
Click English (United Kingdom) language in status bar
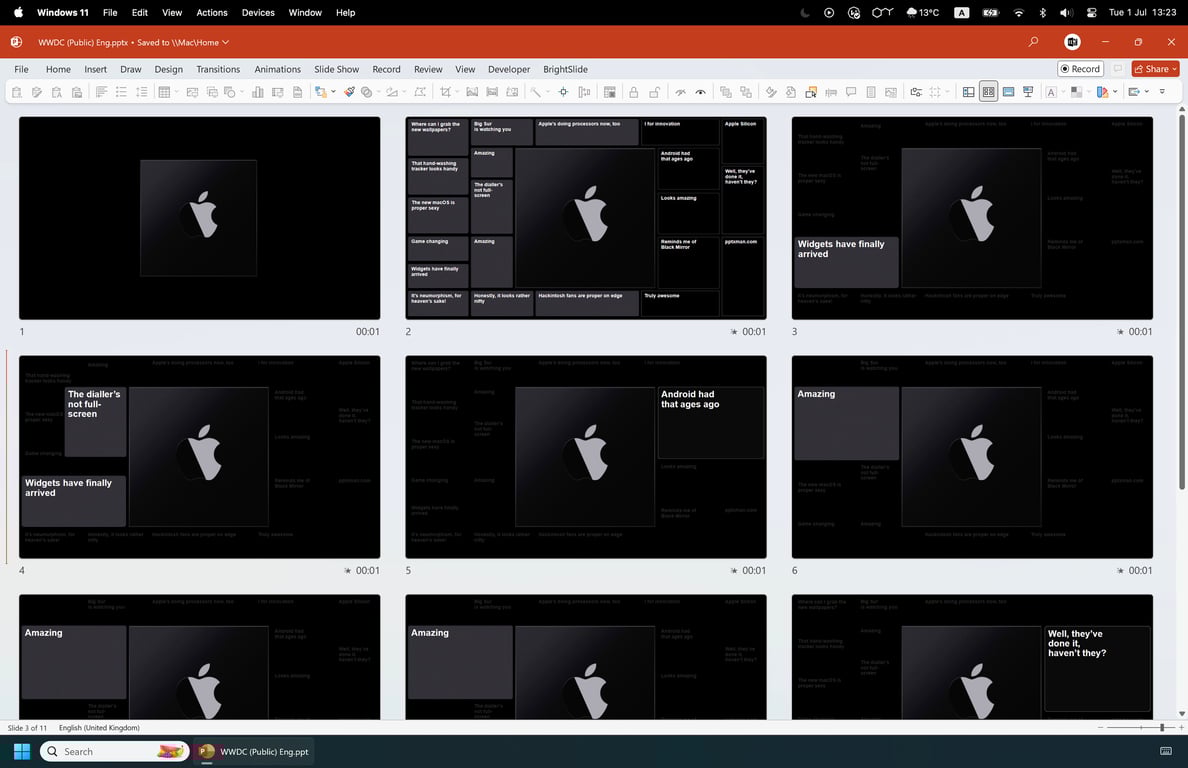[99, 728]
